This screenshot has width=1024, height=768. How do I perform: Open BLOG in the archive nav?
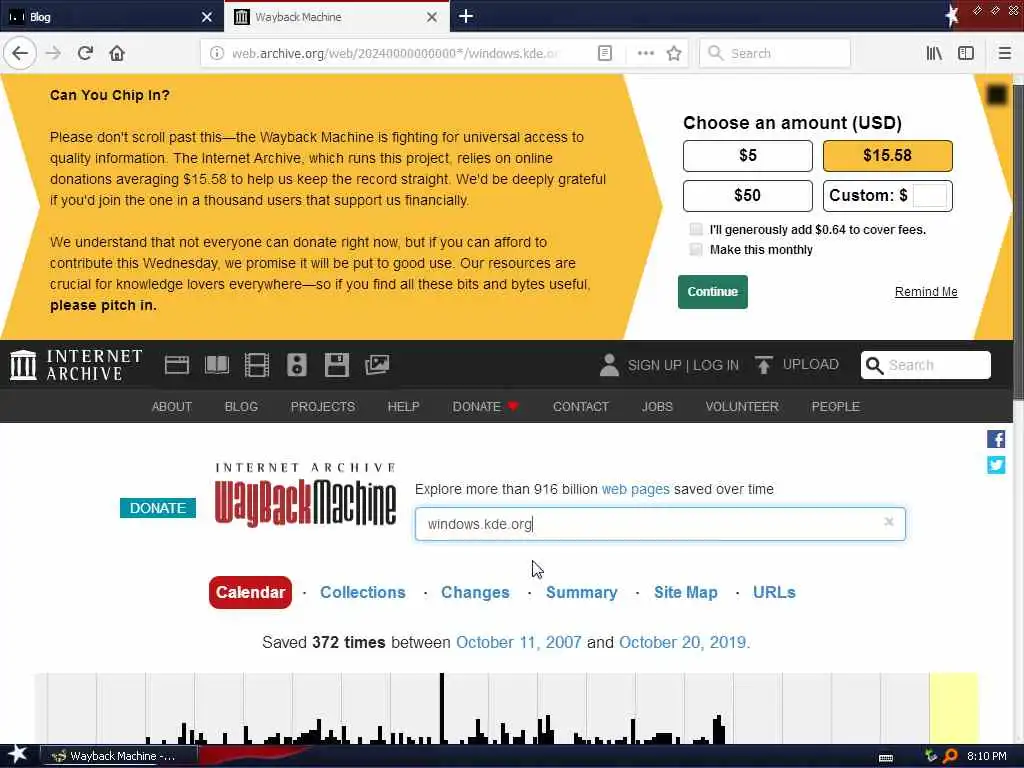[x=241, y=406]
